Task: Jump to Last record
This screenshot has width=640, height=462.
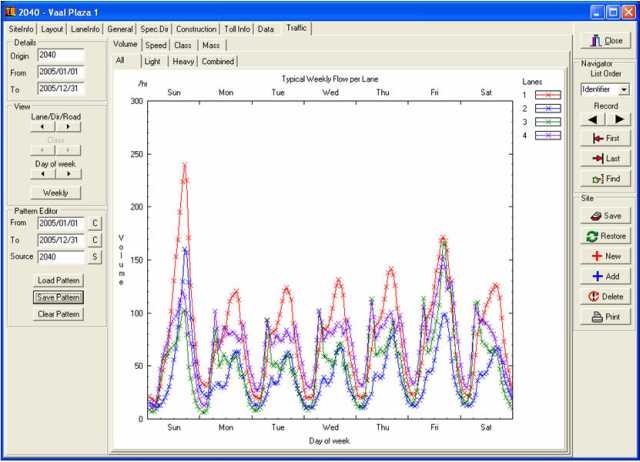Action: (x=606, y=158)
